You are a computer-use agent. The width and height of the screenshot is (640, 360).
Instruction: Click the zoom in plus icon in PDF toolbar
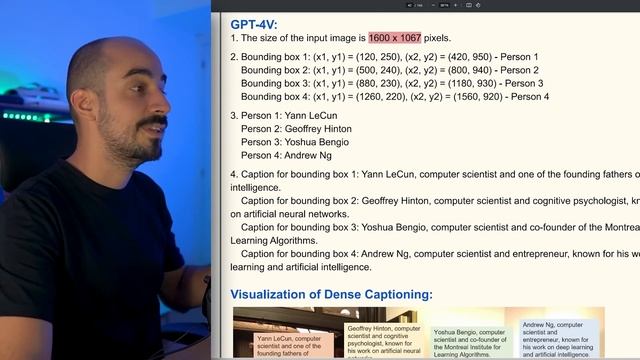456,5
